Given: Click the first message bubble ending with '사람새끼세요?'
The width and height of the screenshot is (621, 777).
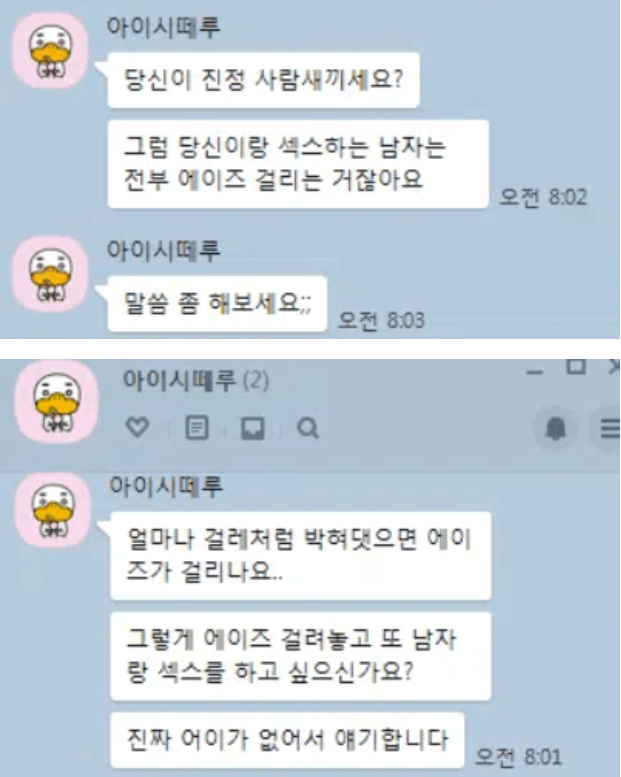Looking at the screenshot, I should tap(264, 80).
